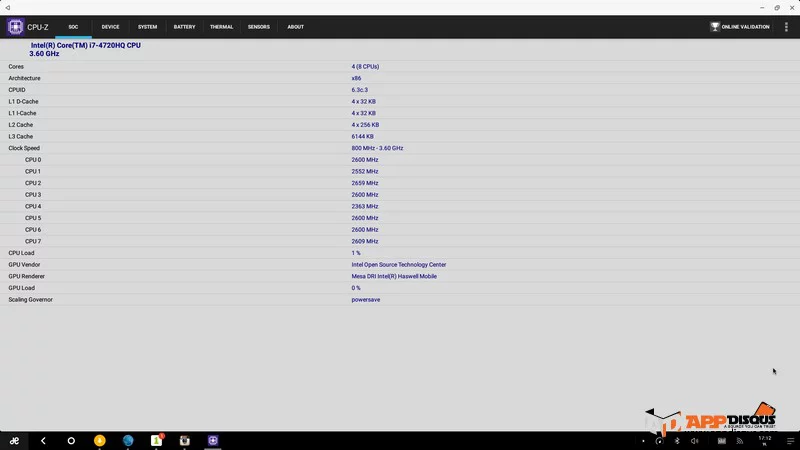Click the CPU 5 row label
The image size is (800, 450).
click(x=33, y=218)
